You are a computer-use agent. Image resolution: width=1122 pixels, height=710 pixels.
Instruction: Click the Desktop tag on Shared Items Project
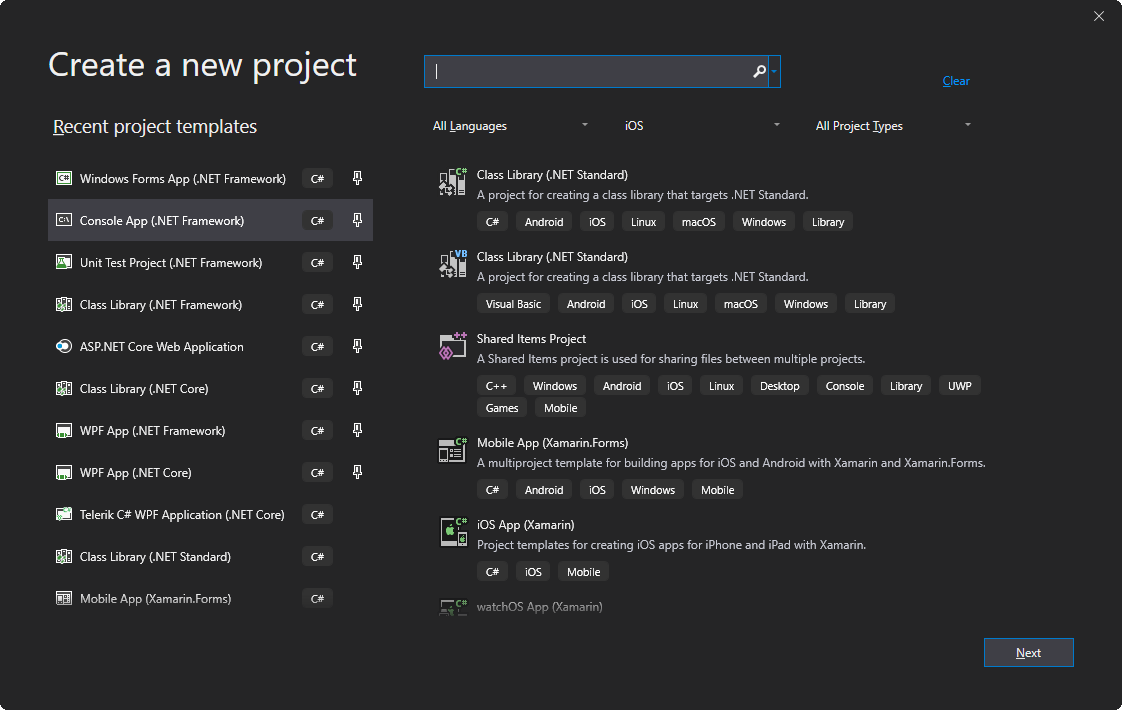click(779, 386)
